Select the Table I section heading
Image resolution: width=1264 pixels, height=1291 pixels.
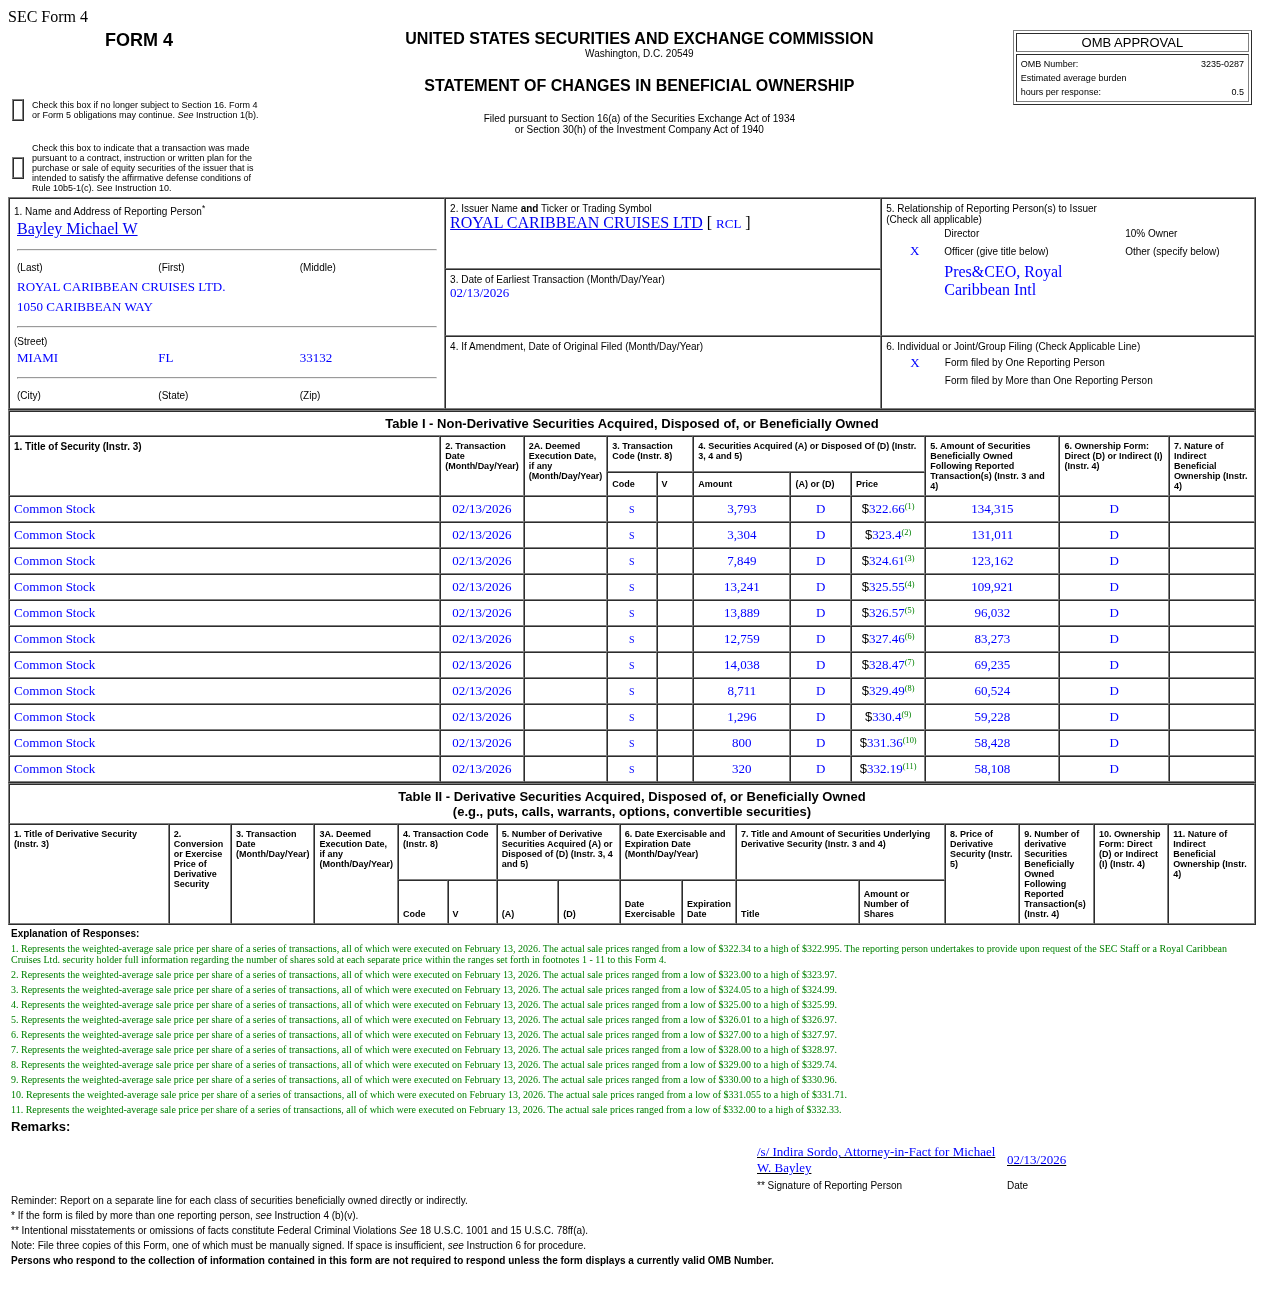(632, 424)
